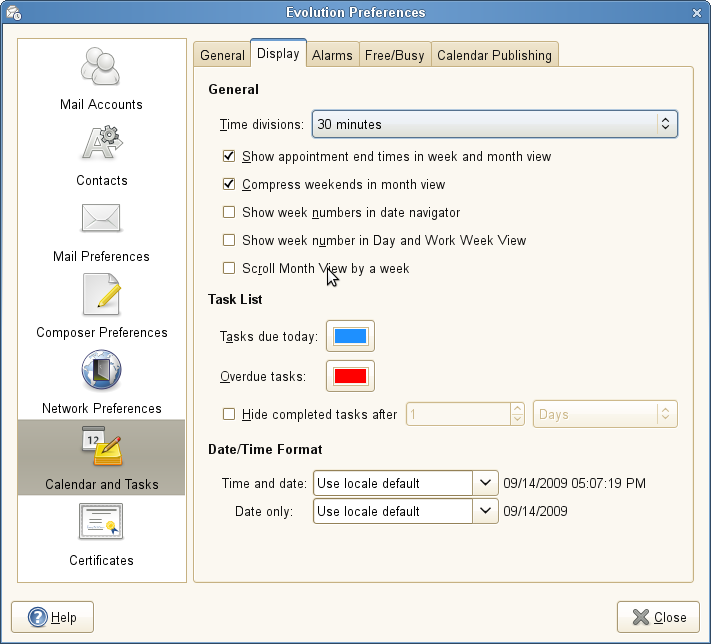711x644 pixels.
Task: Pick color for Tasks due today
Action: [x=351, y=336]
